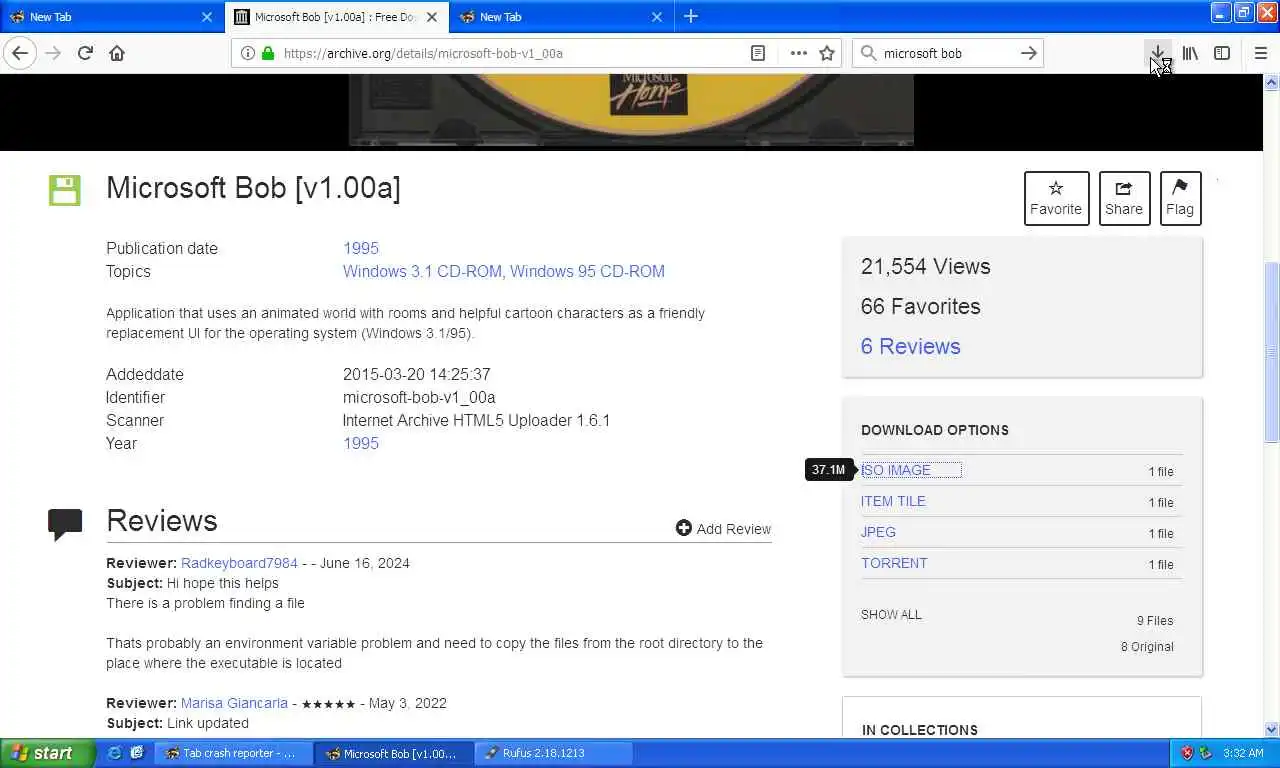Screen dimensions: 1280x768
Task: Click the red shield tray icon
Action: pyautogui.click(x=1187, y=753)
